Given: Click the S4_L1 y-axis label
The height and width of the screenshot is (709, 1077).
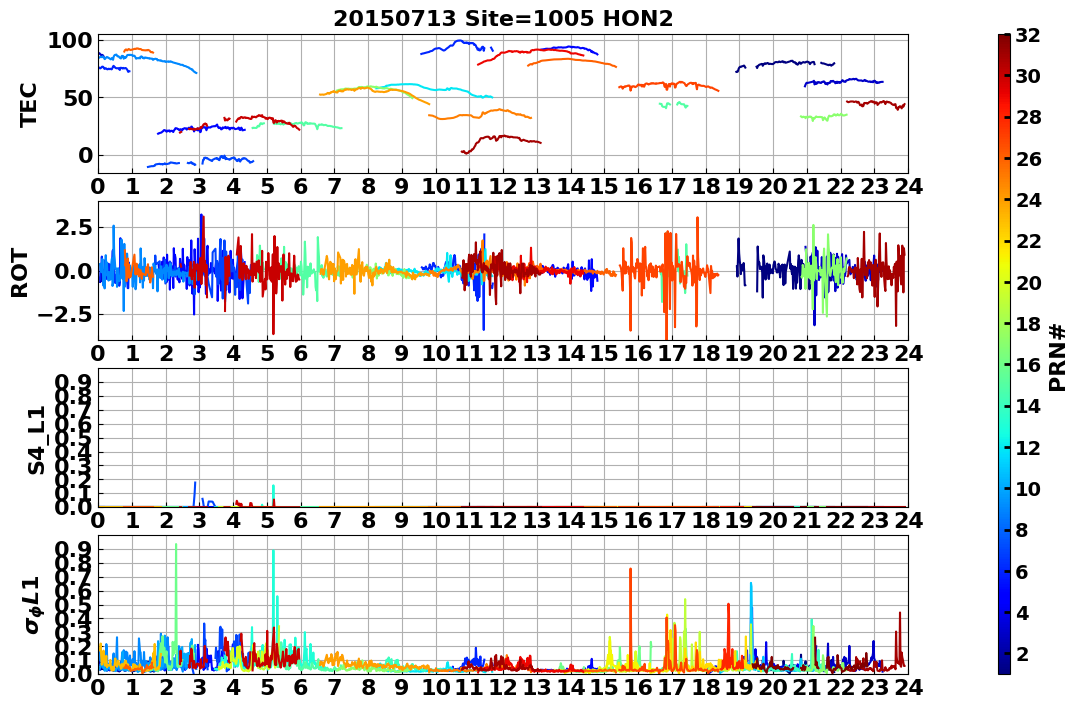Looking at the screenshot, I should [x=36, y=440].
